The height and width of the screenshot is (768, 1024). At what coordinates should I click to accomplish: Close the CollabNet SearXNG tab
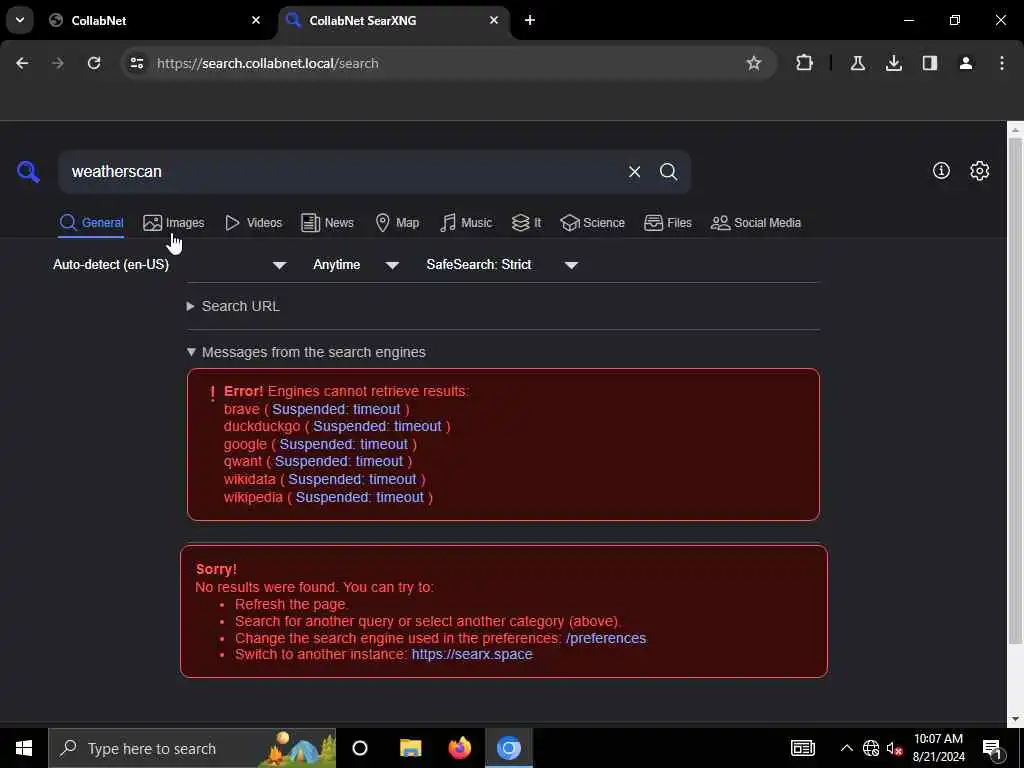coord(494,20)
